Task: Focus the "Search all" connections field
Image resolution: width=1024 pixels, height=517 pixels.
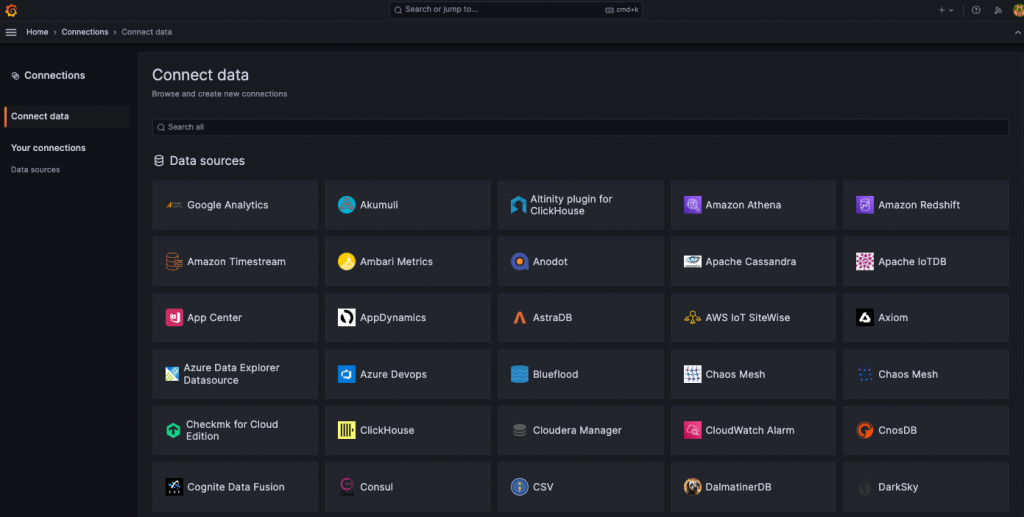Action: pos(580,127)
